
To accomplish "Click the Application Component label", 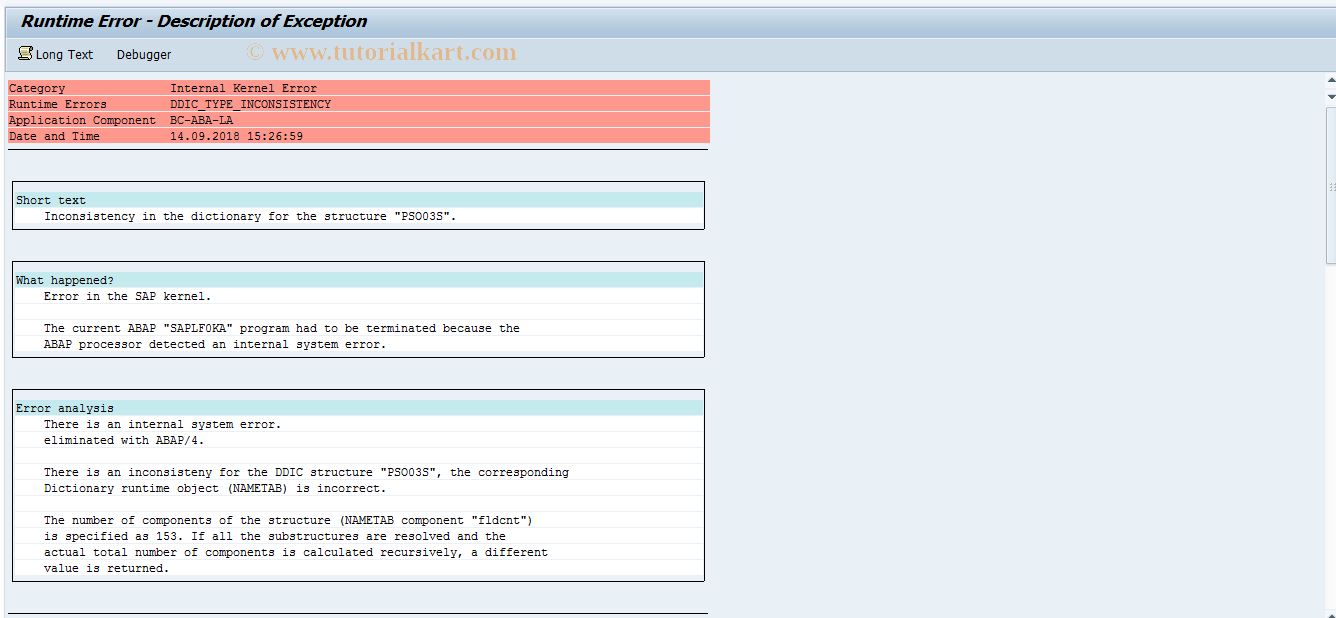I will (x=83, y=120).
